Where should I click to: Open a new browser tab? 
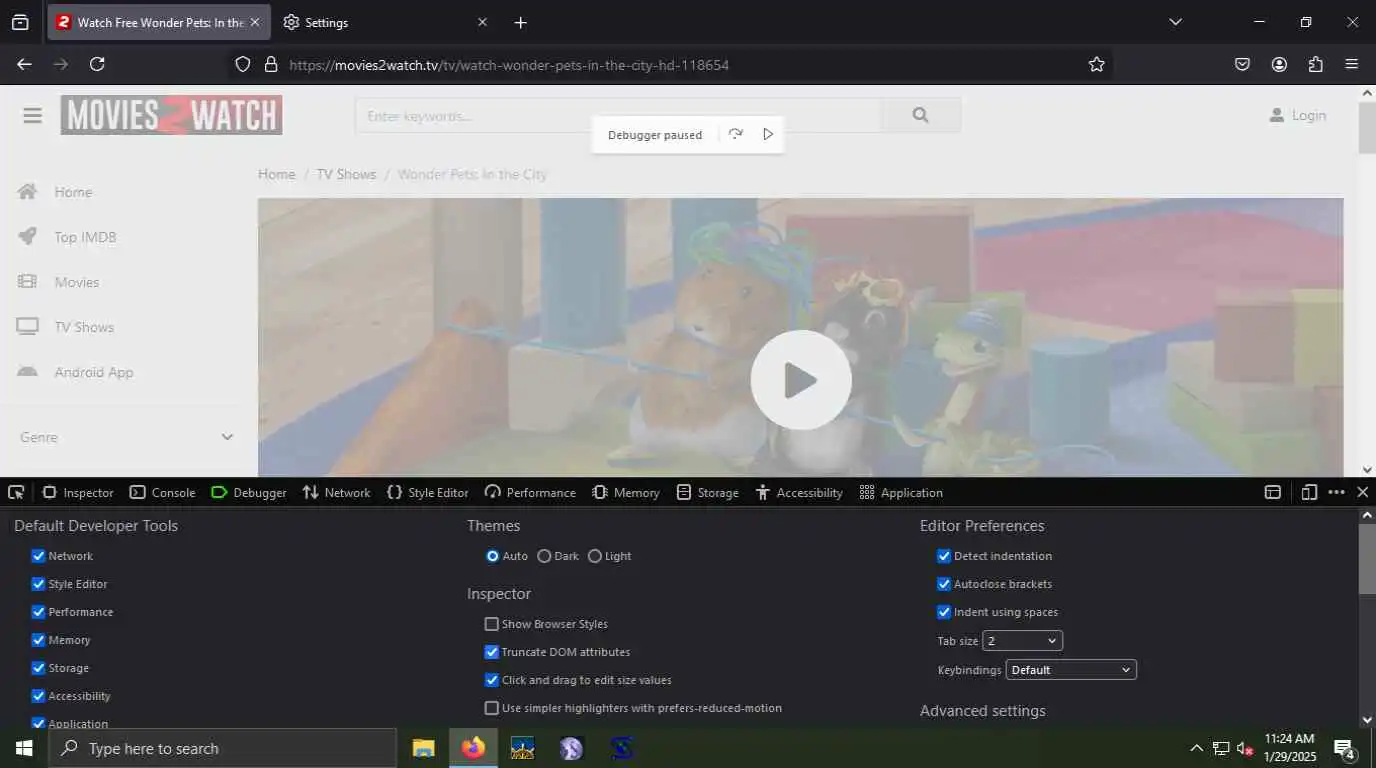point(520,22)
